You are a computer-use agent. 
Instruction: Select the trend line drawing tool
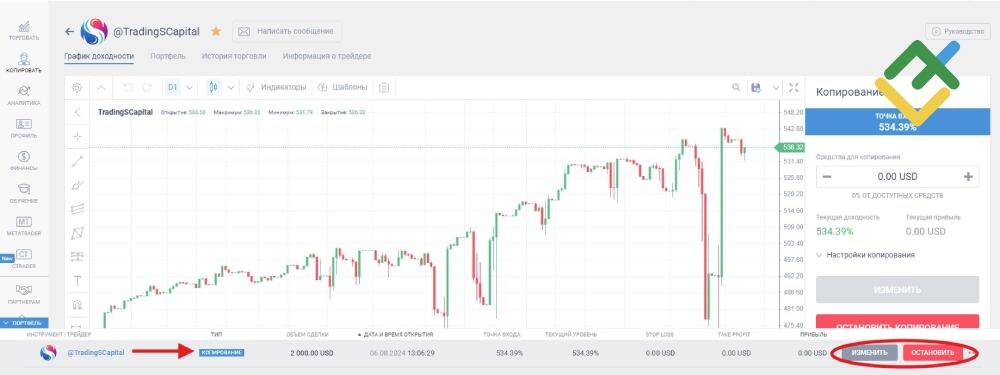point(77,161)
